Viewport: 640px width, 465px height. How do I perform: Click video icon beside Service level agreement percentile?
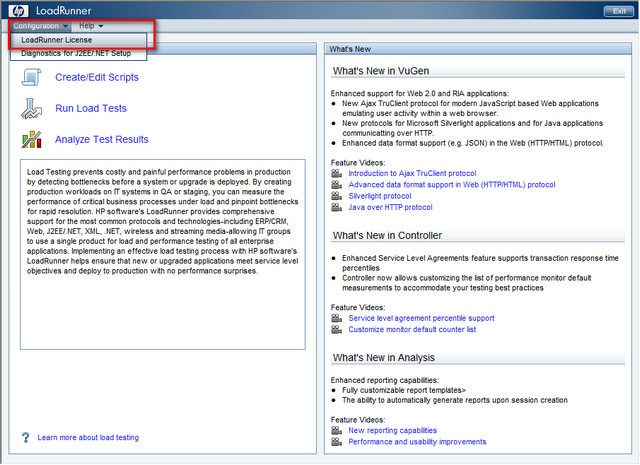(x=336, y=318)
